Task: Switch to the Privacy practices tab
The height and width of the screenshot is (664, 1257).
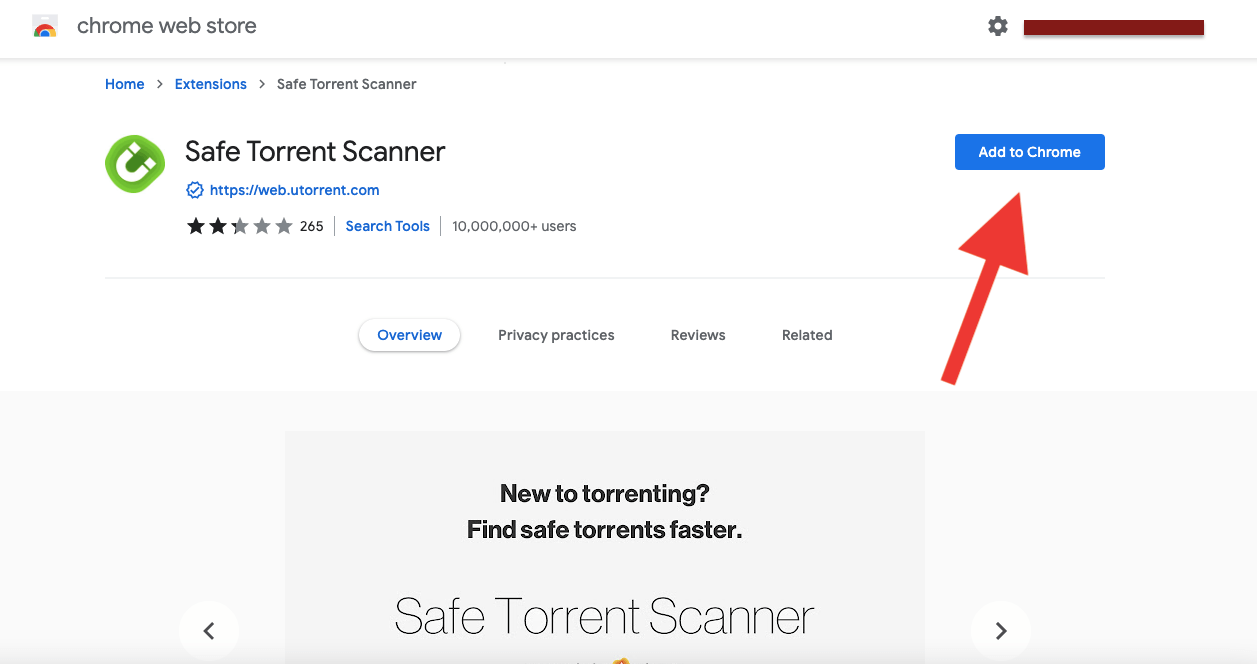Action: [556, 335]
